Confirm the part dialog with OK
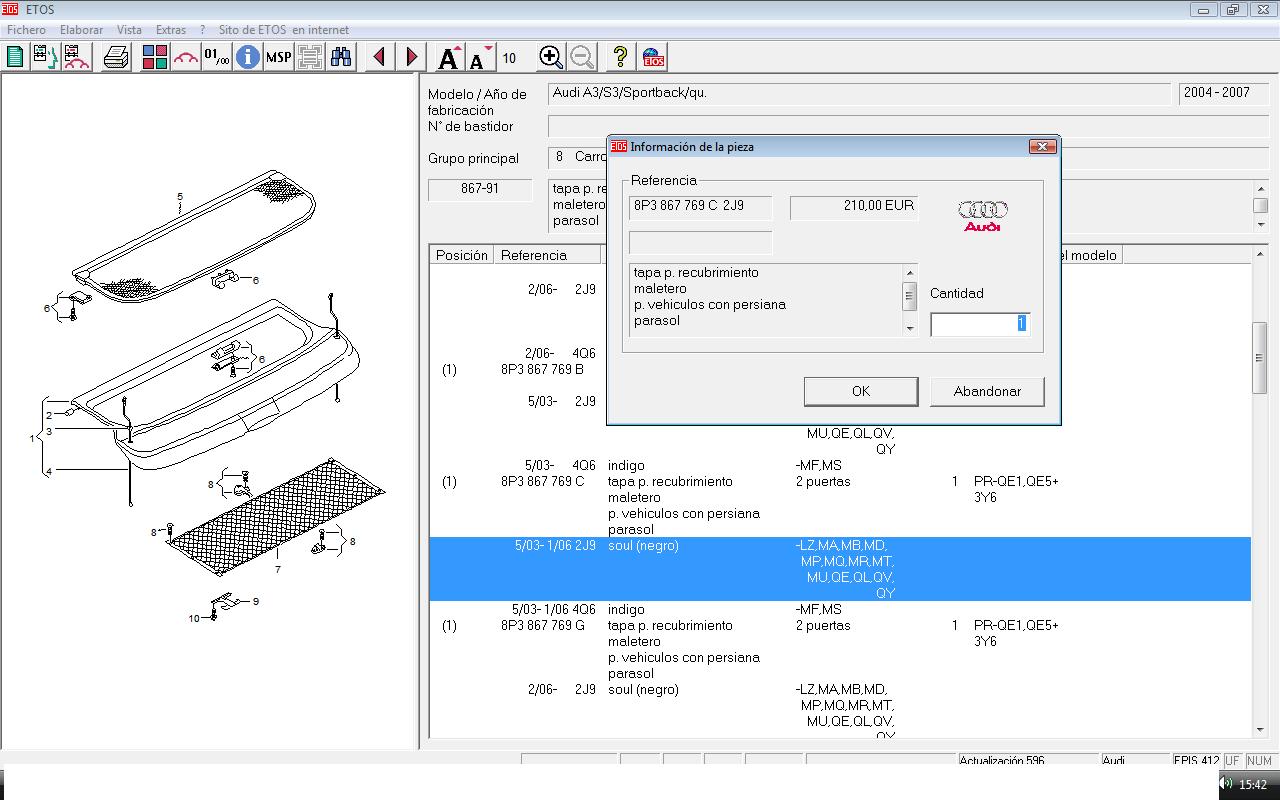1280x800 pixels. pos(861,391)
